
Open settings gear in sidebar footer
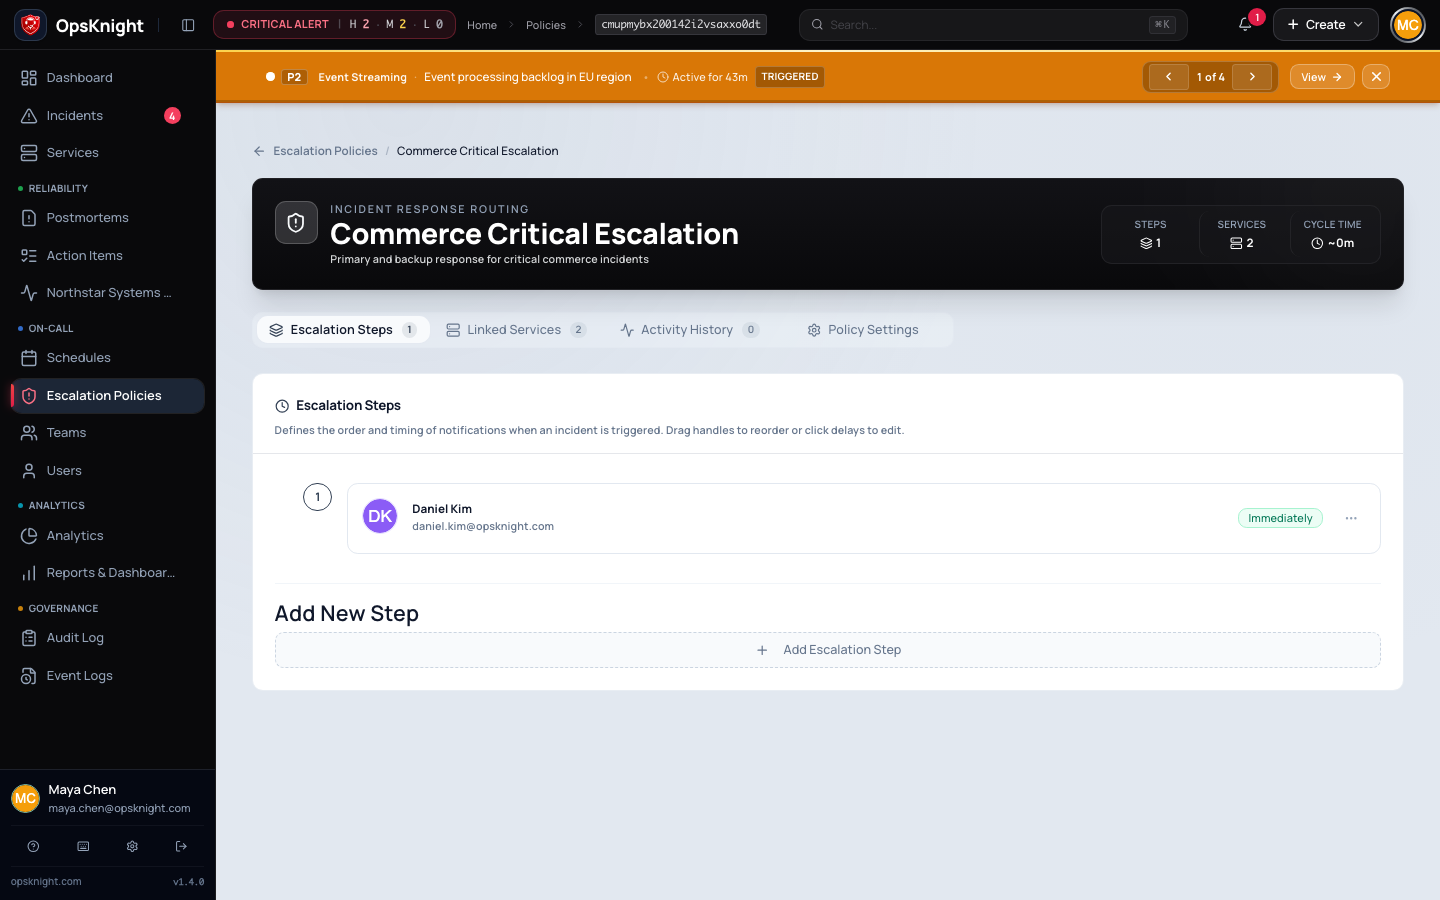tap(132, 846)
